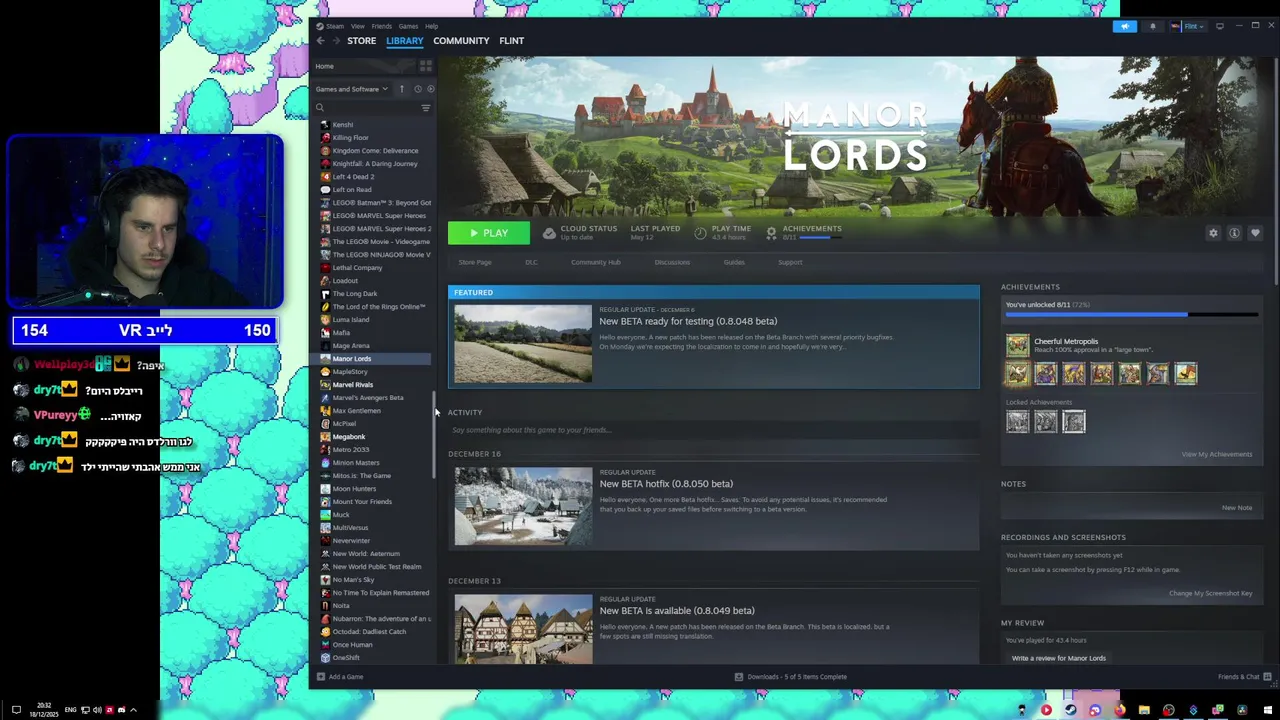Screen dimensions: 1280x720
Task: Open the Discussions link
Action: click(x=672, y=262)
